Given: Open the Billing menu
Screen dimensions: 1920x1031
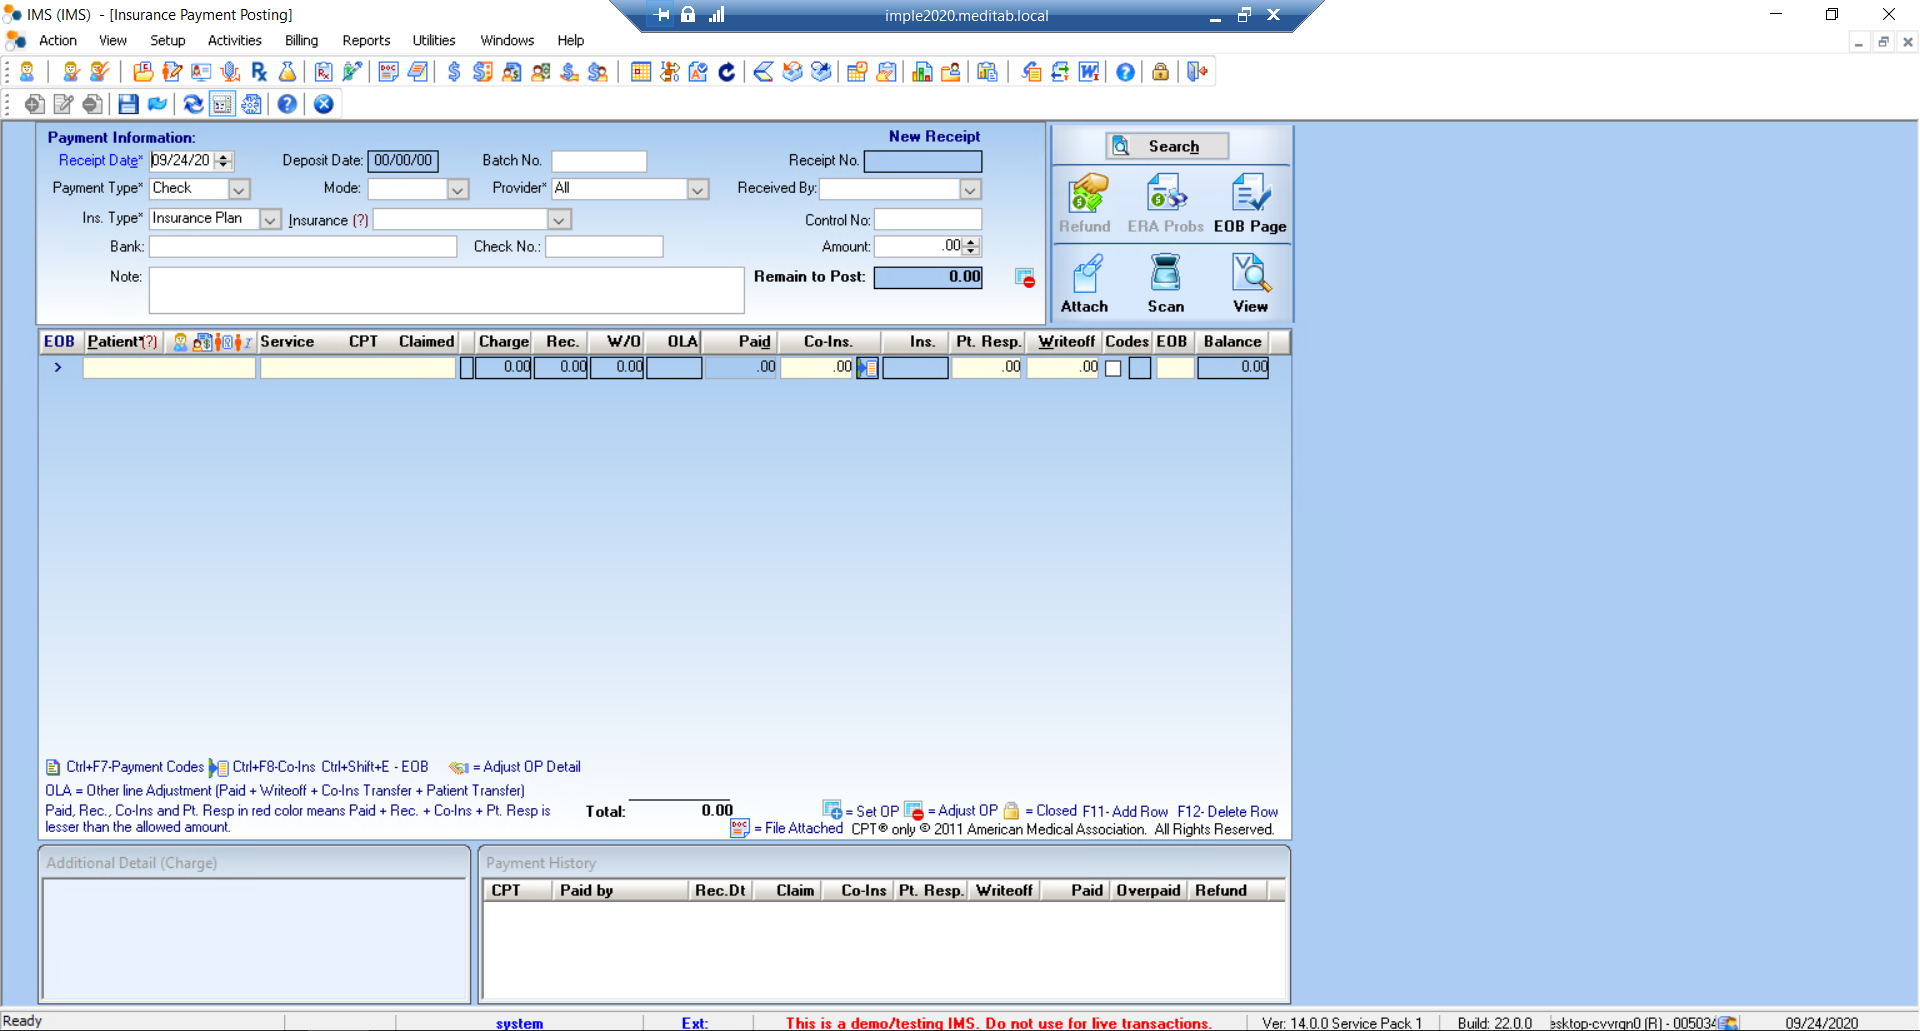Looking at the screenshot, I should [x=300, y=40].
